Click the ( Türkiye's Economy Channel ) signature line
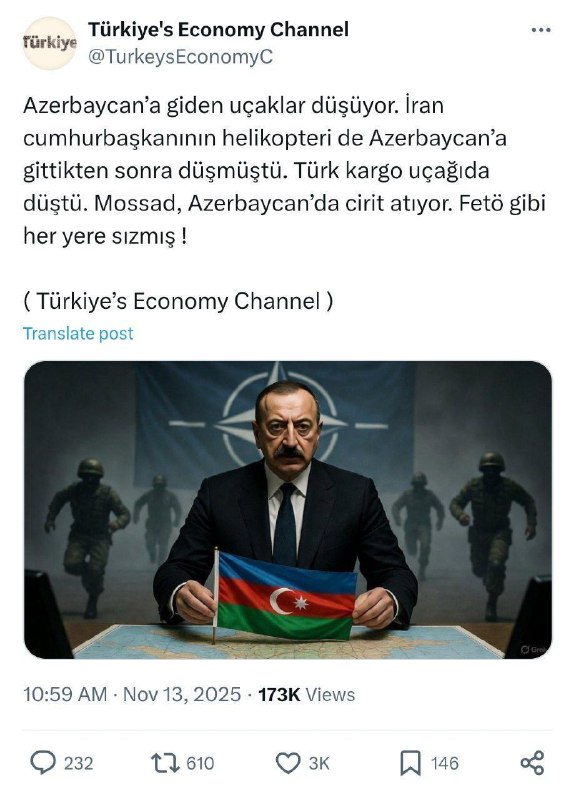Image resolution: width=576 pixels, height=800 pixels. [x=178, y=301]
